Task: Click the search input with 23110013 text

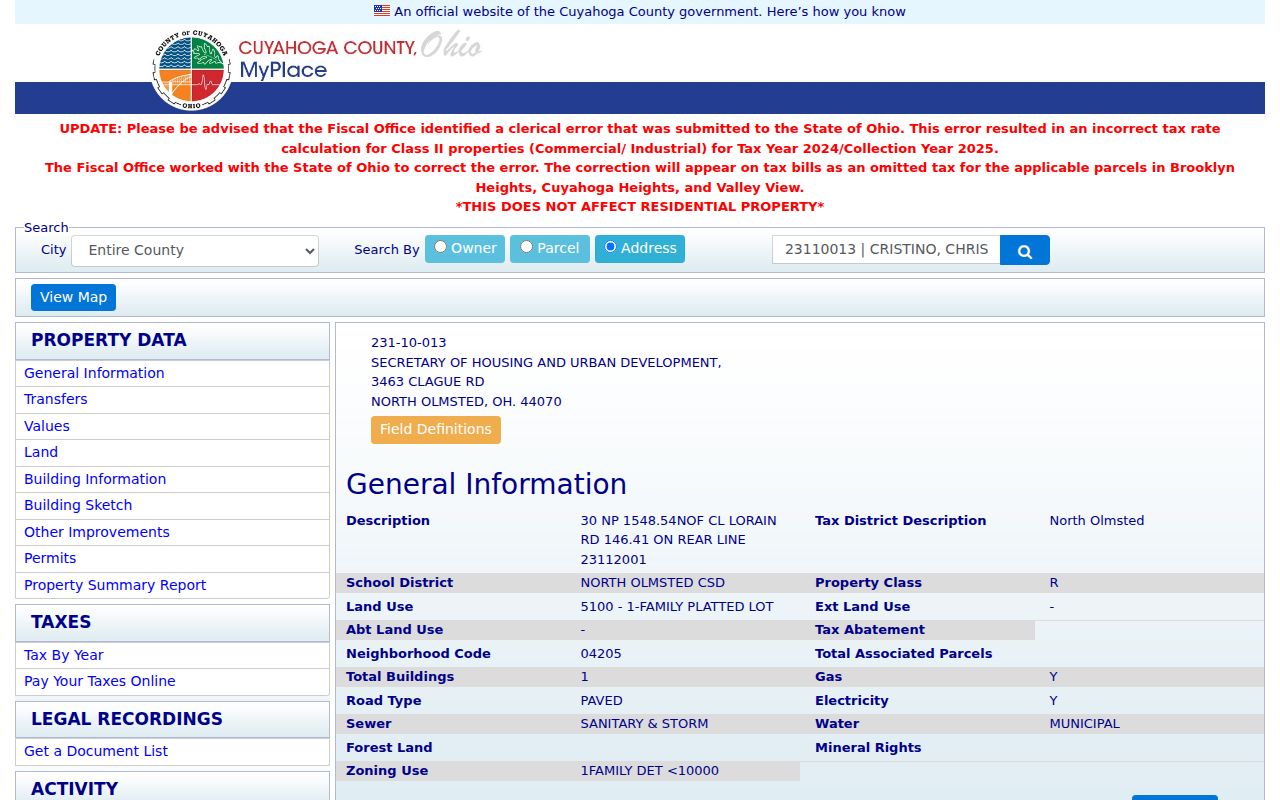Action: pyautogui.click(x=886, y=250)
